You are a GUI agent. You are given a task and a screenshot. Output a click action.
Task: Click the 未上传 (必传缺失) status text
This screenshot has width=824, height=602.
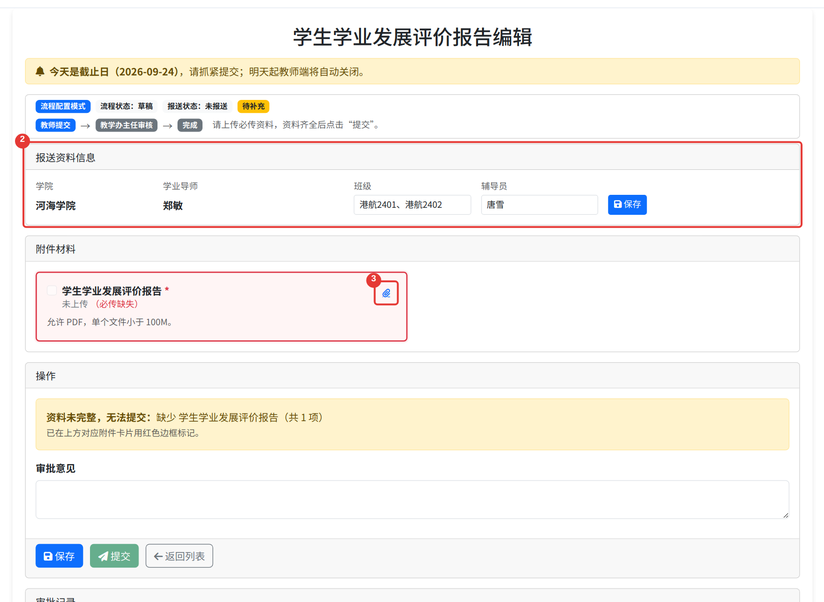[100, 304]
